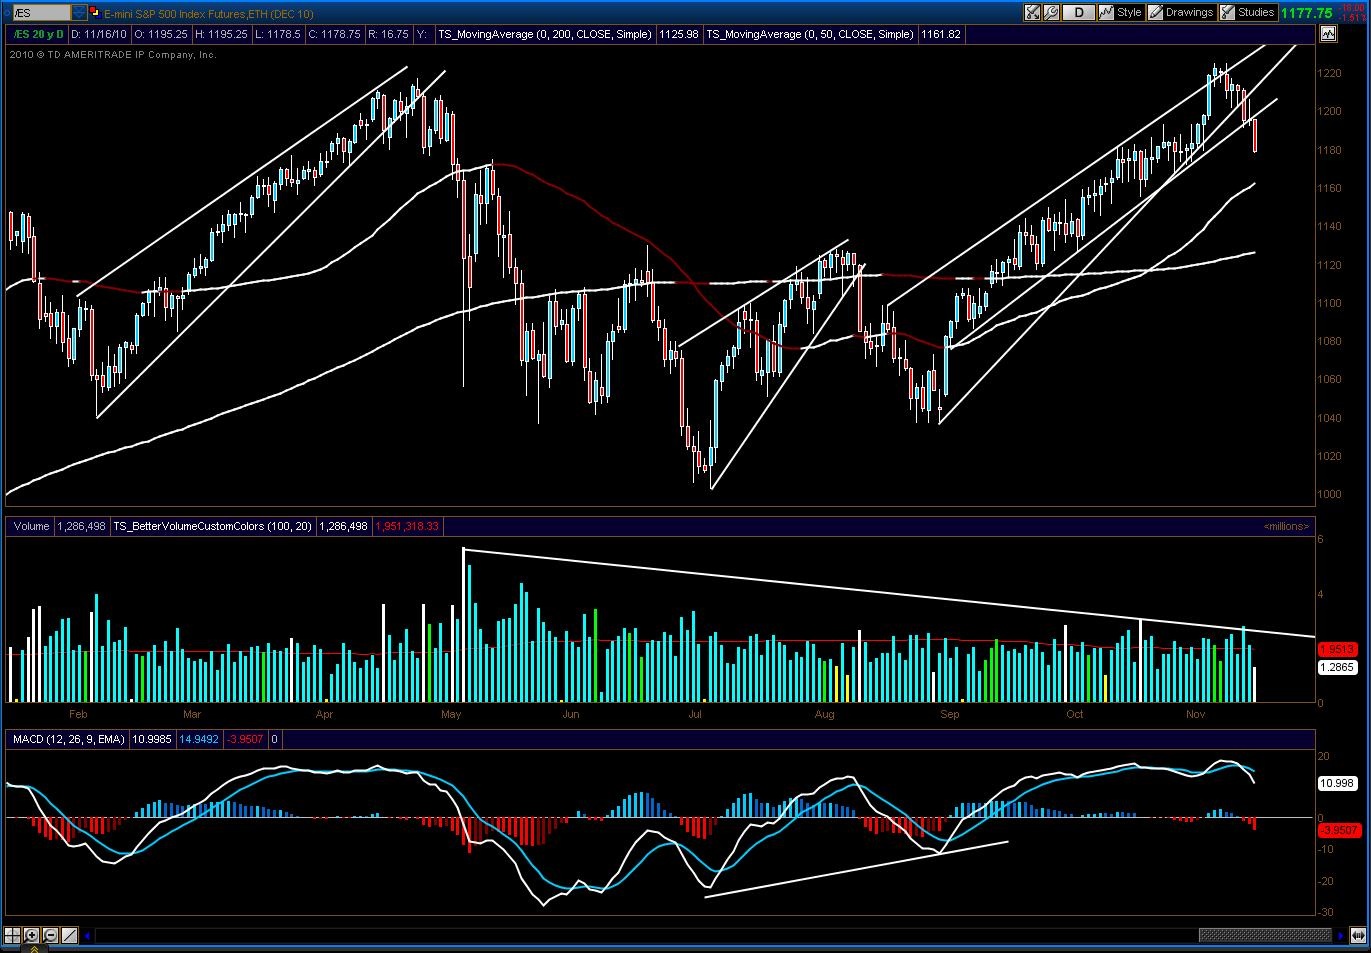Click the May label on the time axis
The height and width of the screenshot is (953, 1371).
(450, 714)
